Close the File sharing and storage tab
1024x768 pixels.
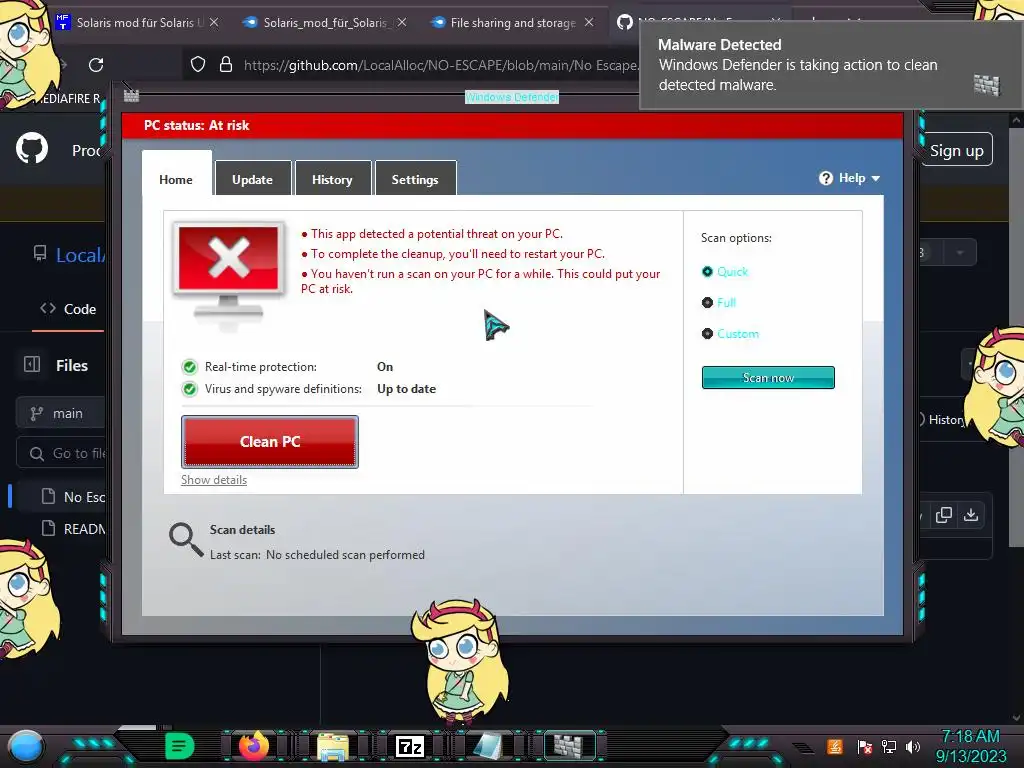click(589, 22)
